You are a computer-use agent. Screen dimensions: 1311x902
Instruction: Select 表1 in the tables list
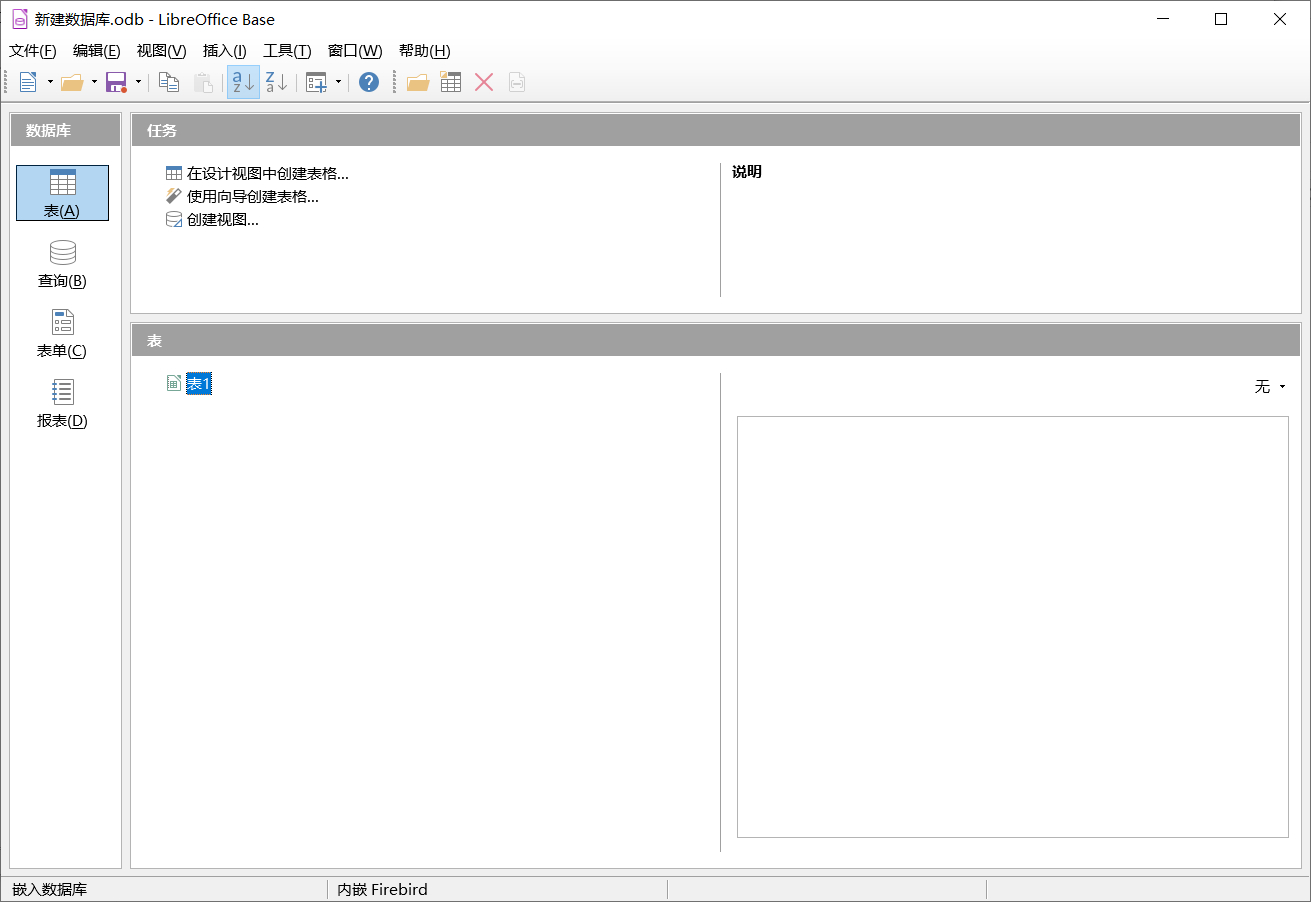click(198, 383)
